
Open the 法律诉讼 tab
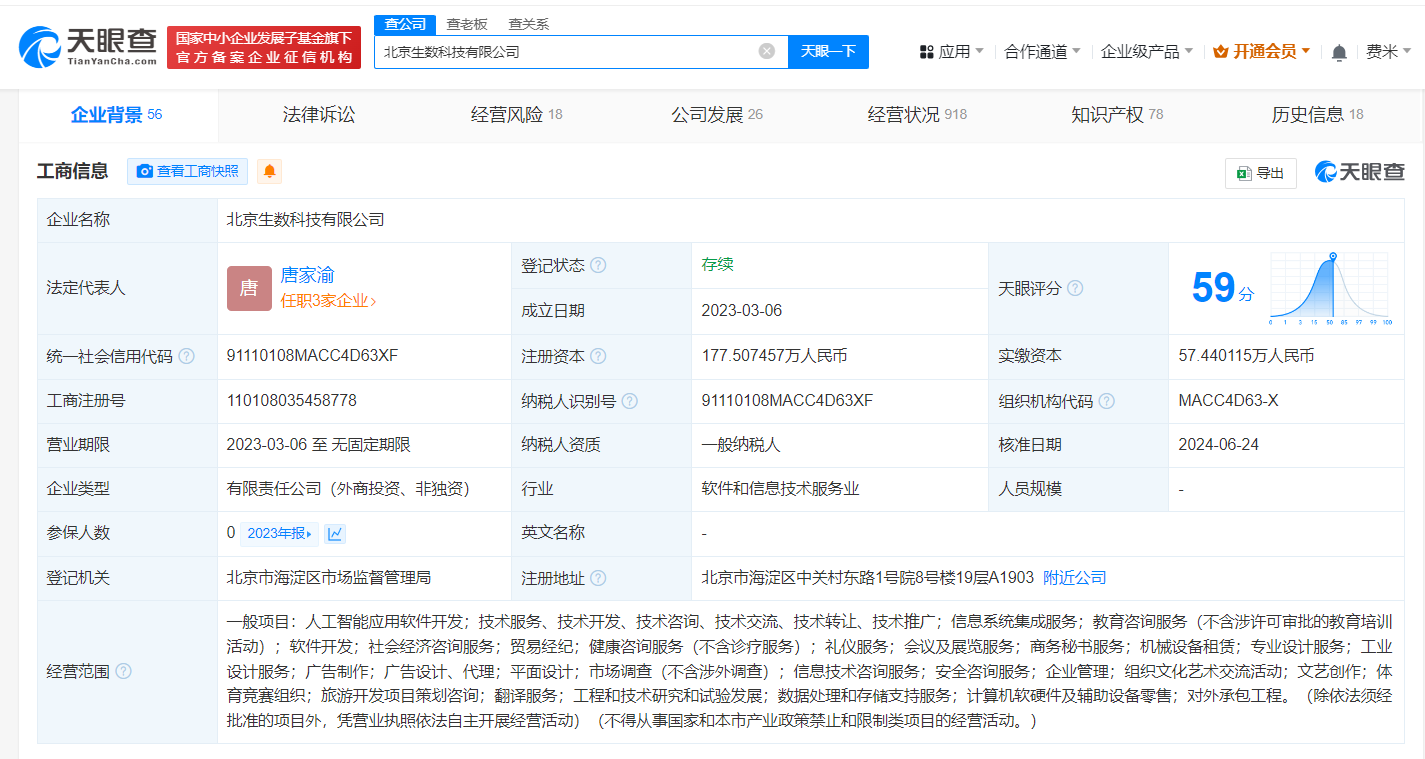pos(318,114)
